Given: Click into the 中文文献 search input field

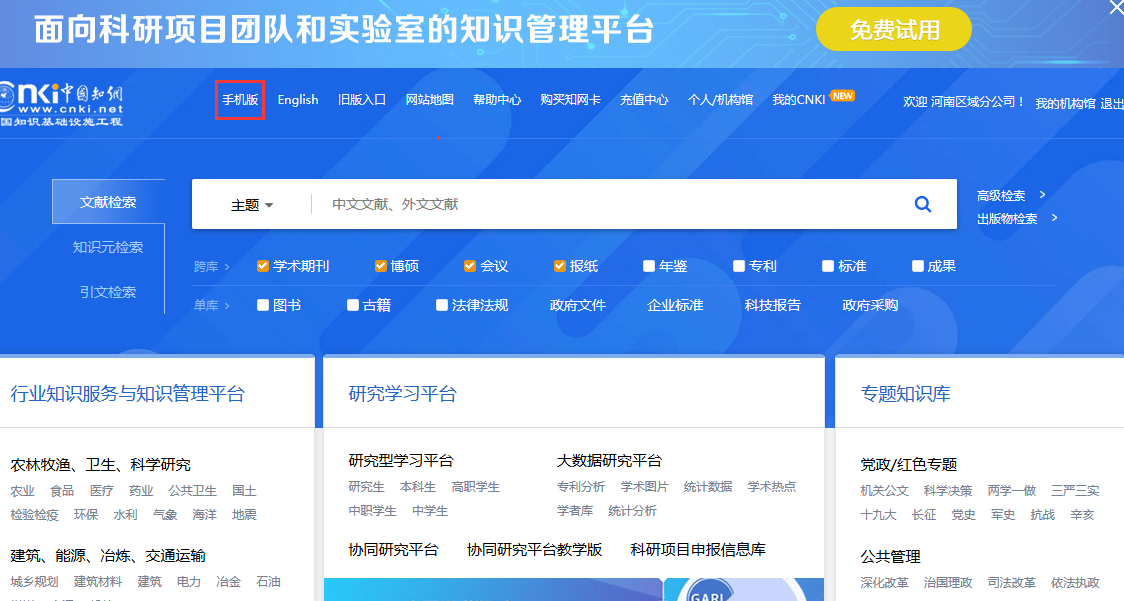Looking at the screenshot, I should coord(600,204).
